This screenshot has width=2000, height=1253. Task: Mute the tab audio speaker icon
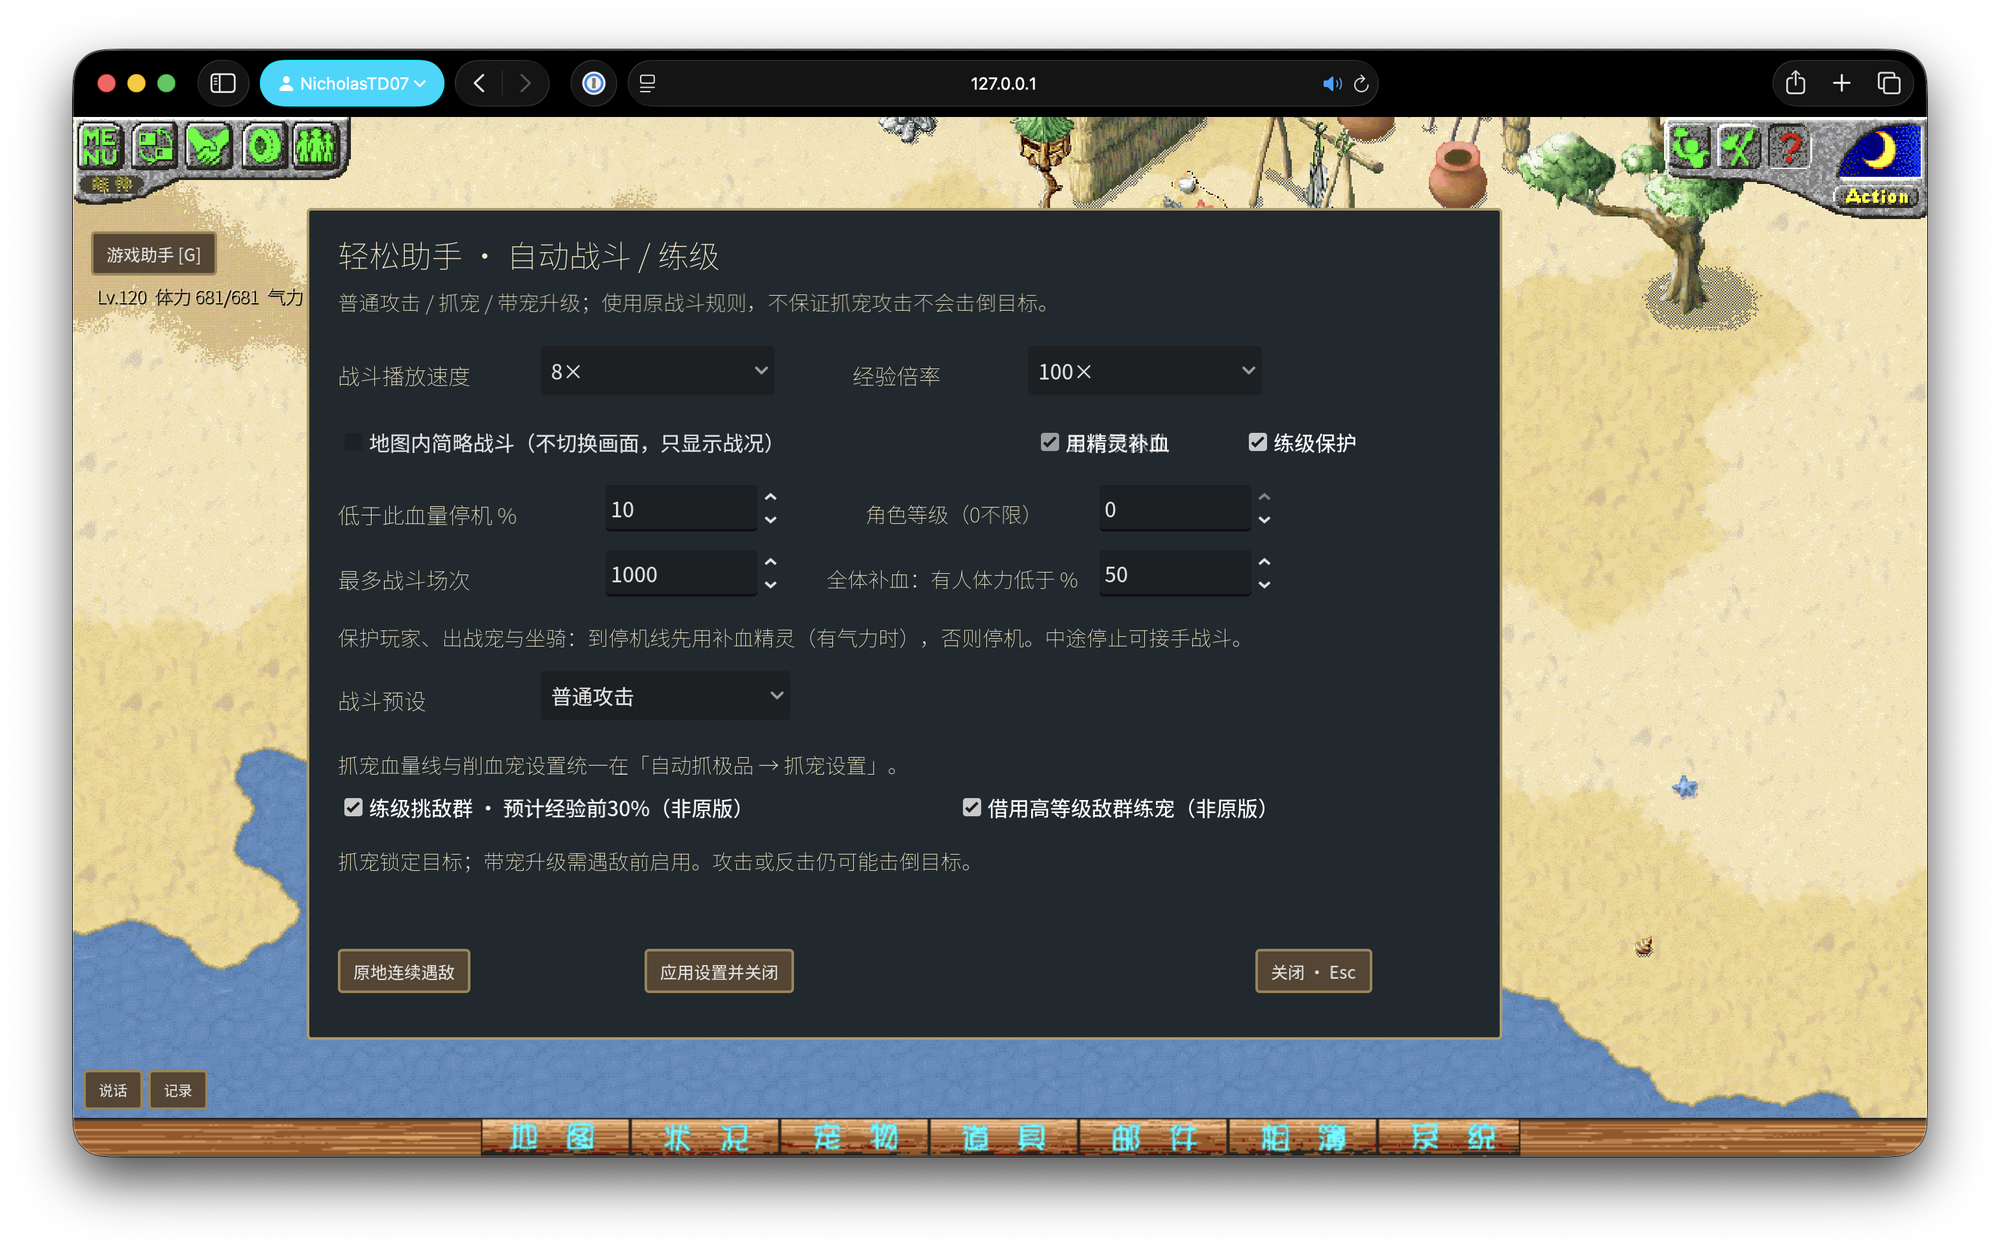point(1331,84)
